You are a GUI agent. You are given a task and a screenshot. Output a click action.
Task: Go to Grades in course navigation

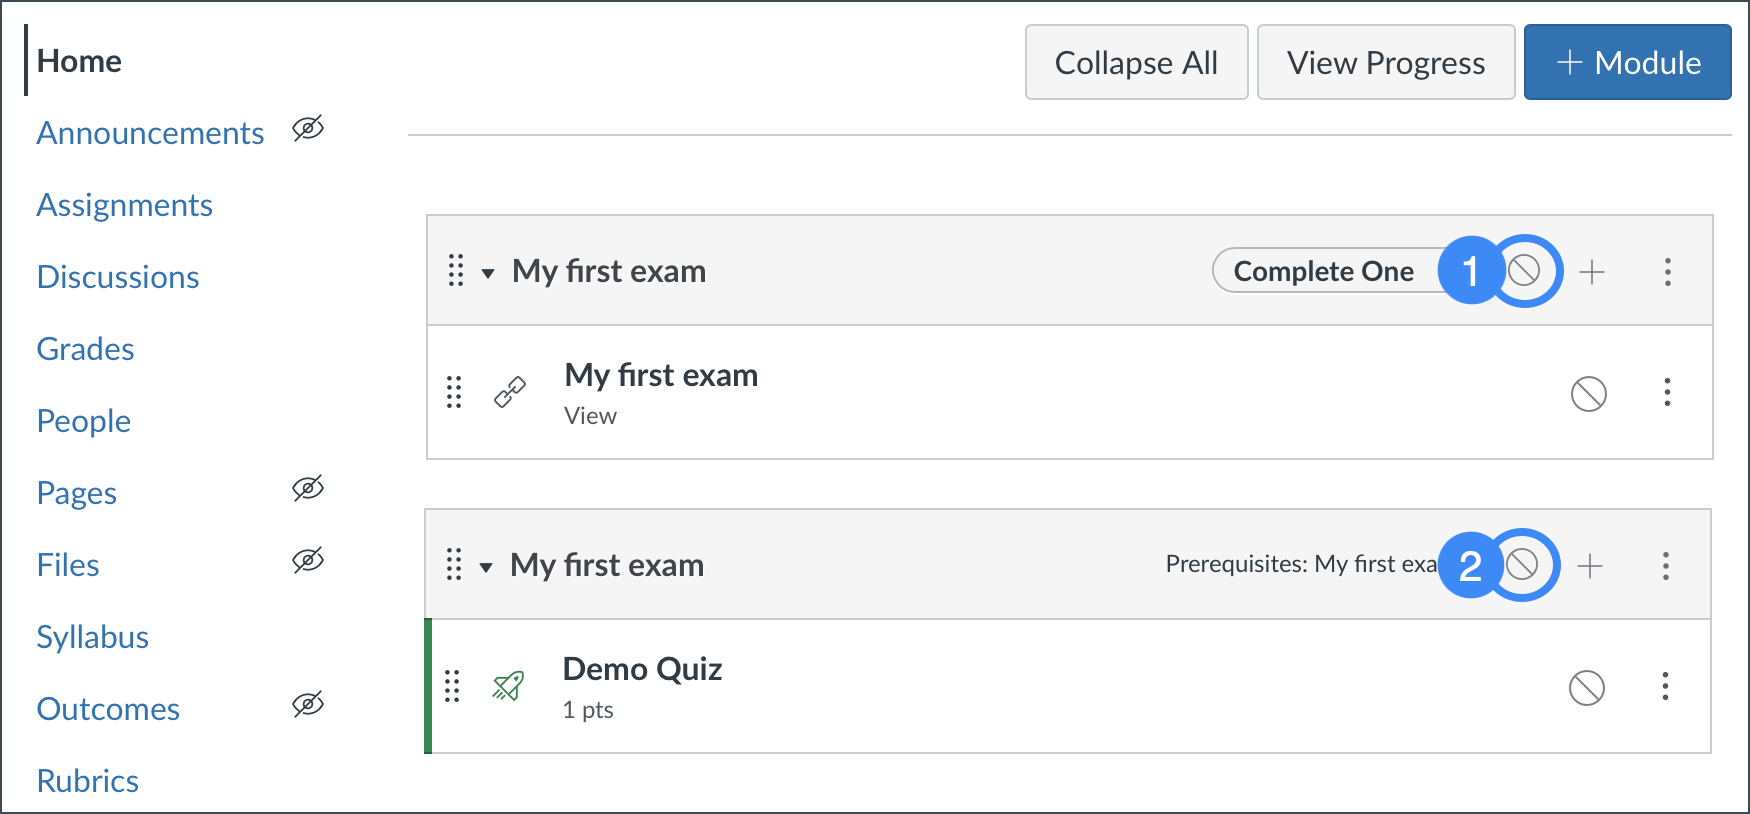(86, 349)
